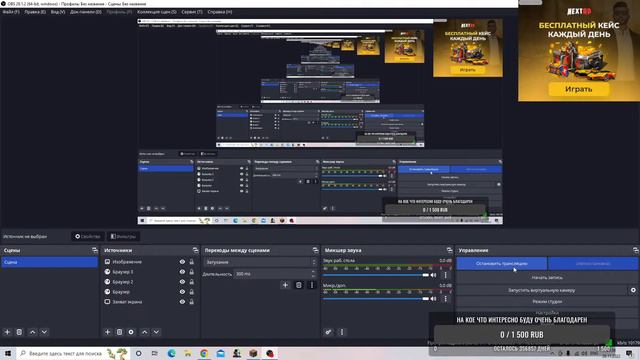Undock the Микшер звука panel icon
This screenshot has width=640, height=360.
(449, 250)
